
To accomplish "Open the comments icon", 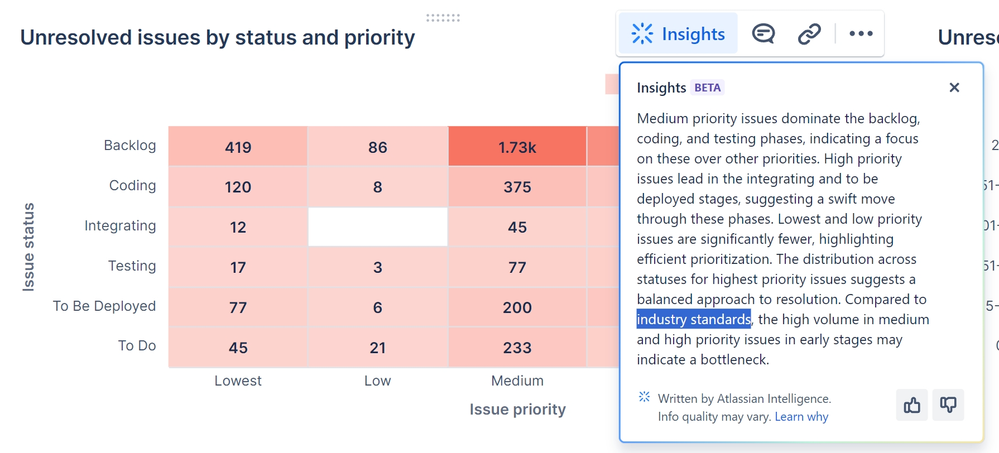I will (763, 34).
